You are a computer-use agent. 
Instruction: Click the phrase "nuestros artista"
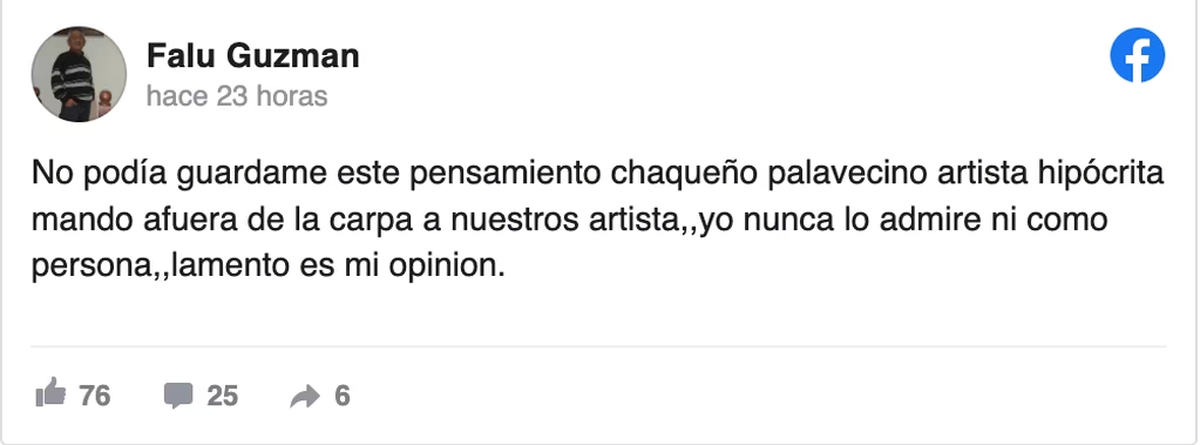click(551, 221)
